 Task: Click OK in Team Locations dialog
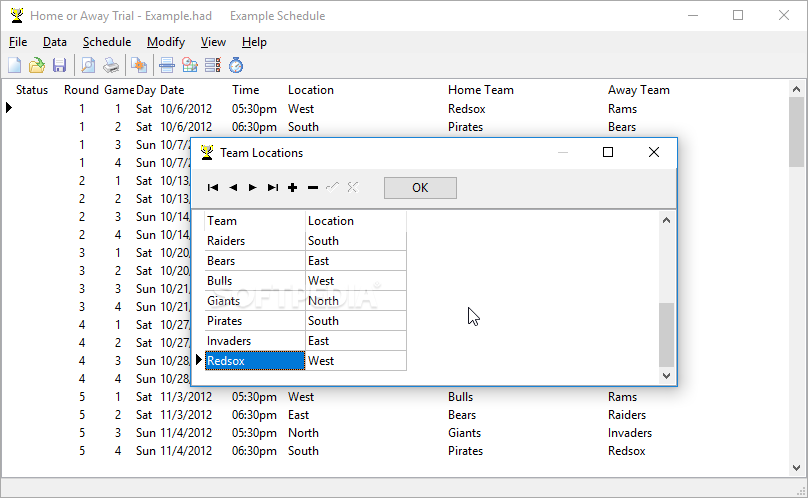pyautogui.click(x=420, y=188)
